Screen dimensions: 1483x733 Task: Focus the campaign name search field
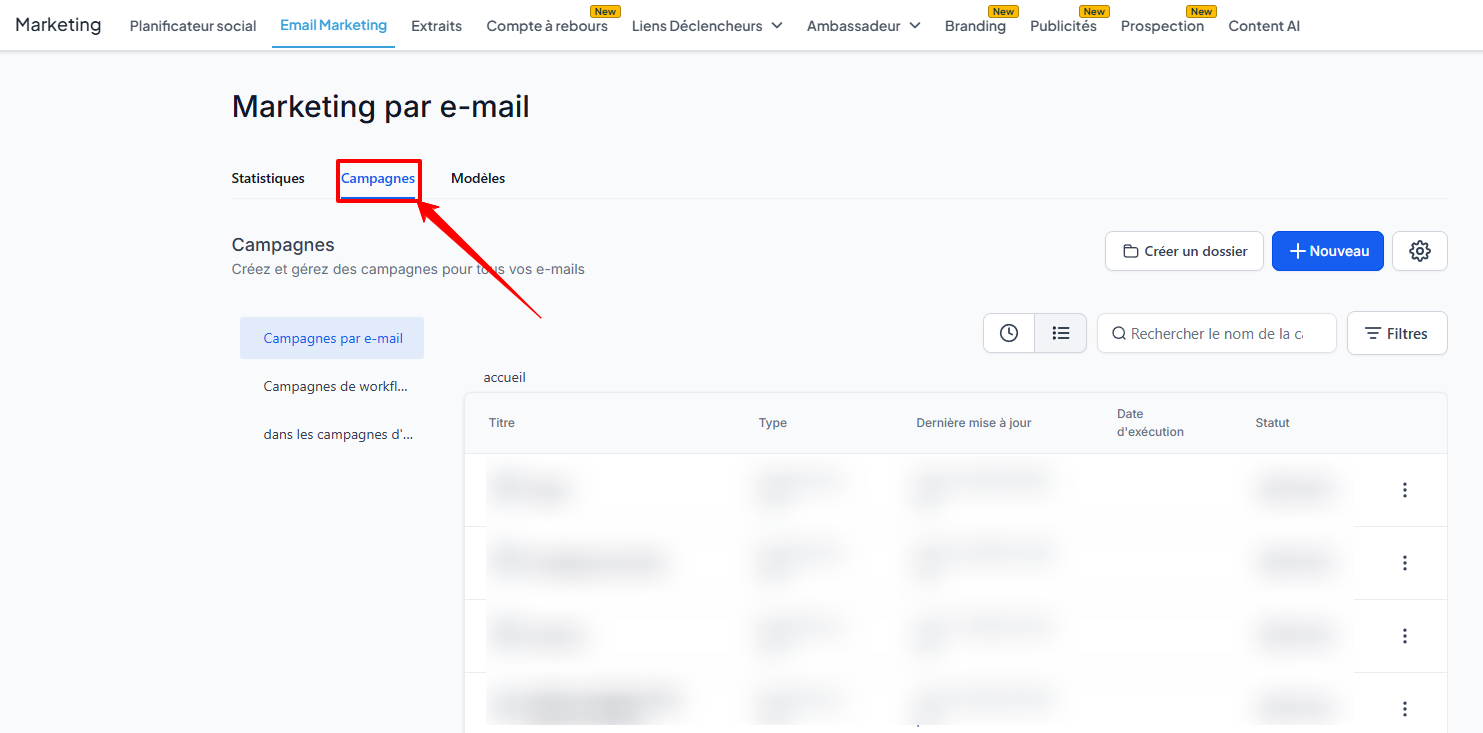click(1216, 333)
